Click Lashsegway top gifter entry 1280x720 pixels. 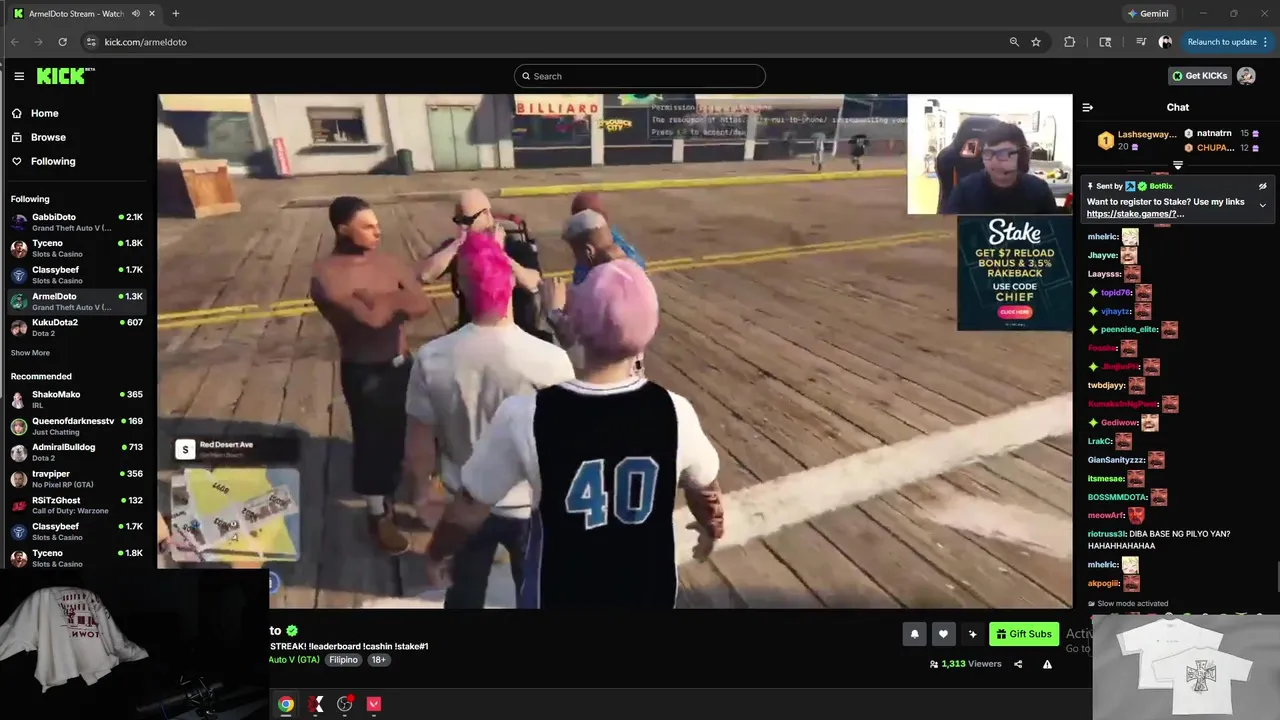click(x=1138, y=140)
